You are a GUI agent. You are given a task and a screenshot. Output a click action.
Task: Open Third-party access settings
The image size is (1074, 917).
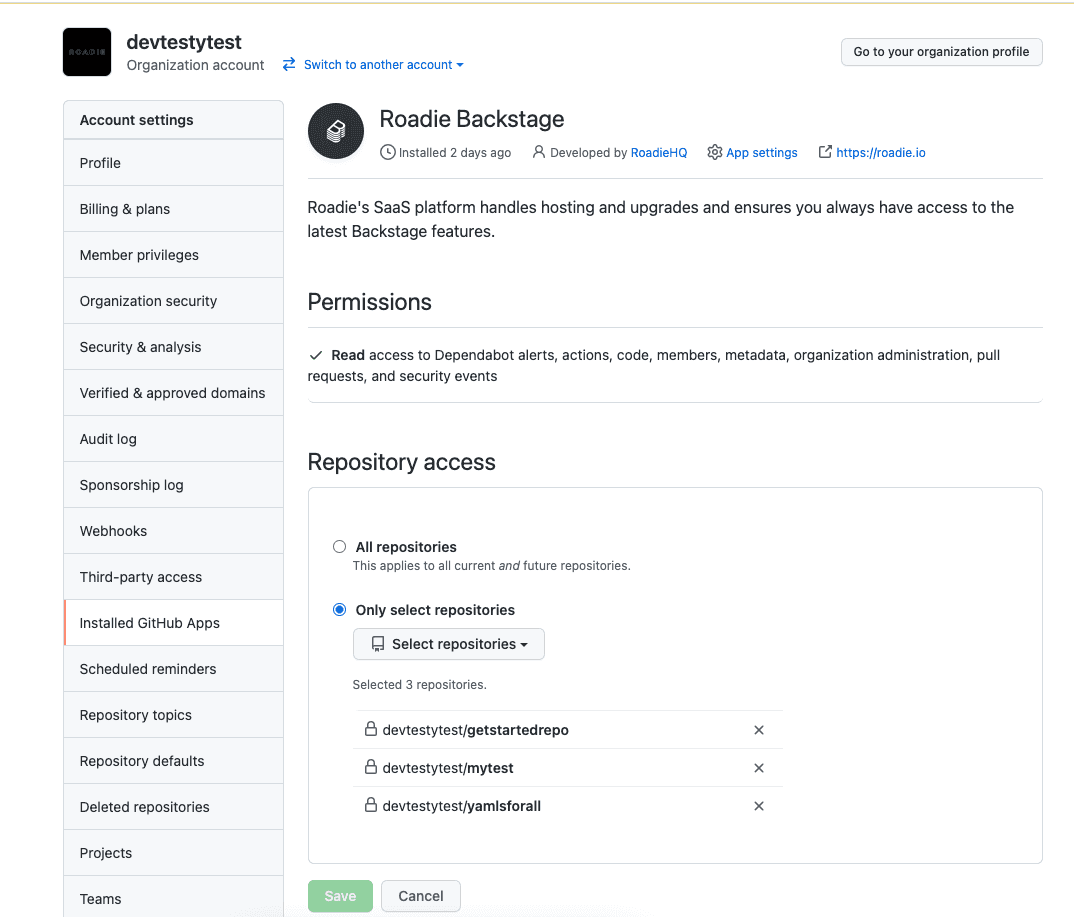point(173,577)
